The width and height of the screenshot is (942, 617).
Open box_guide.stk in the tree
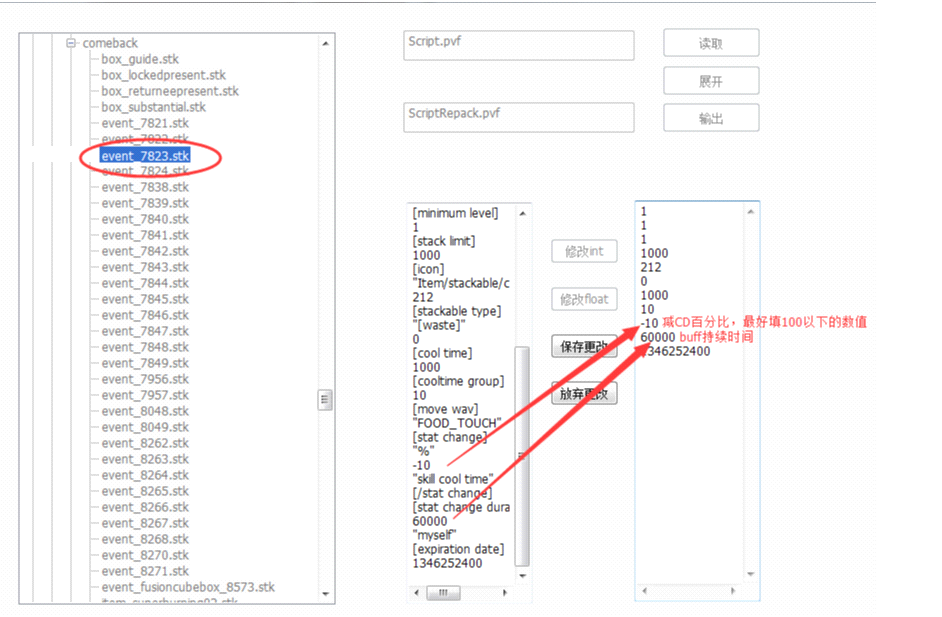[x=140, y=59]
